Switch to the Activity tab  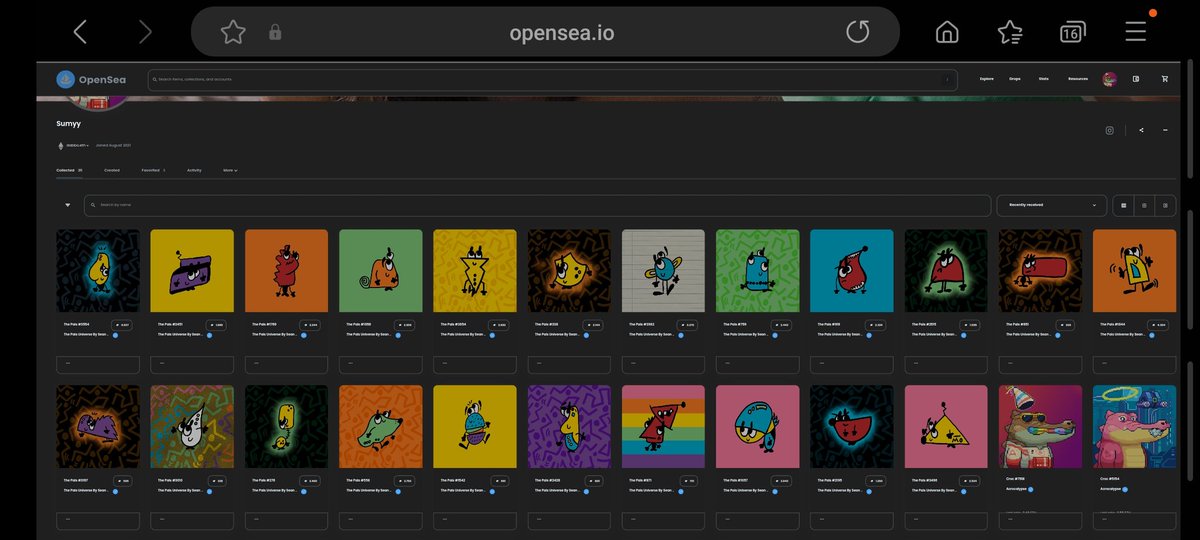[194, 170]
